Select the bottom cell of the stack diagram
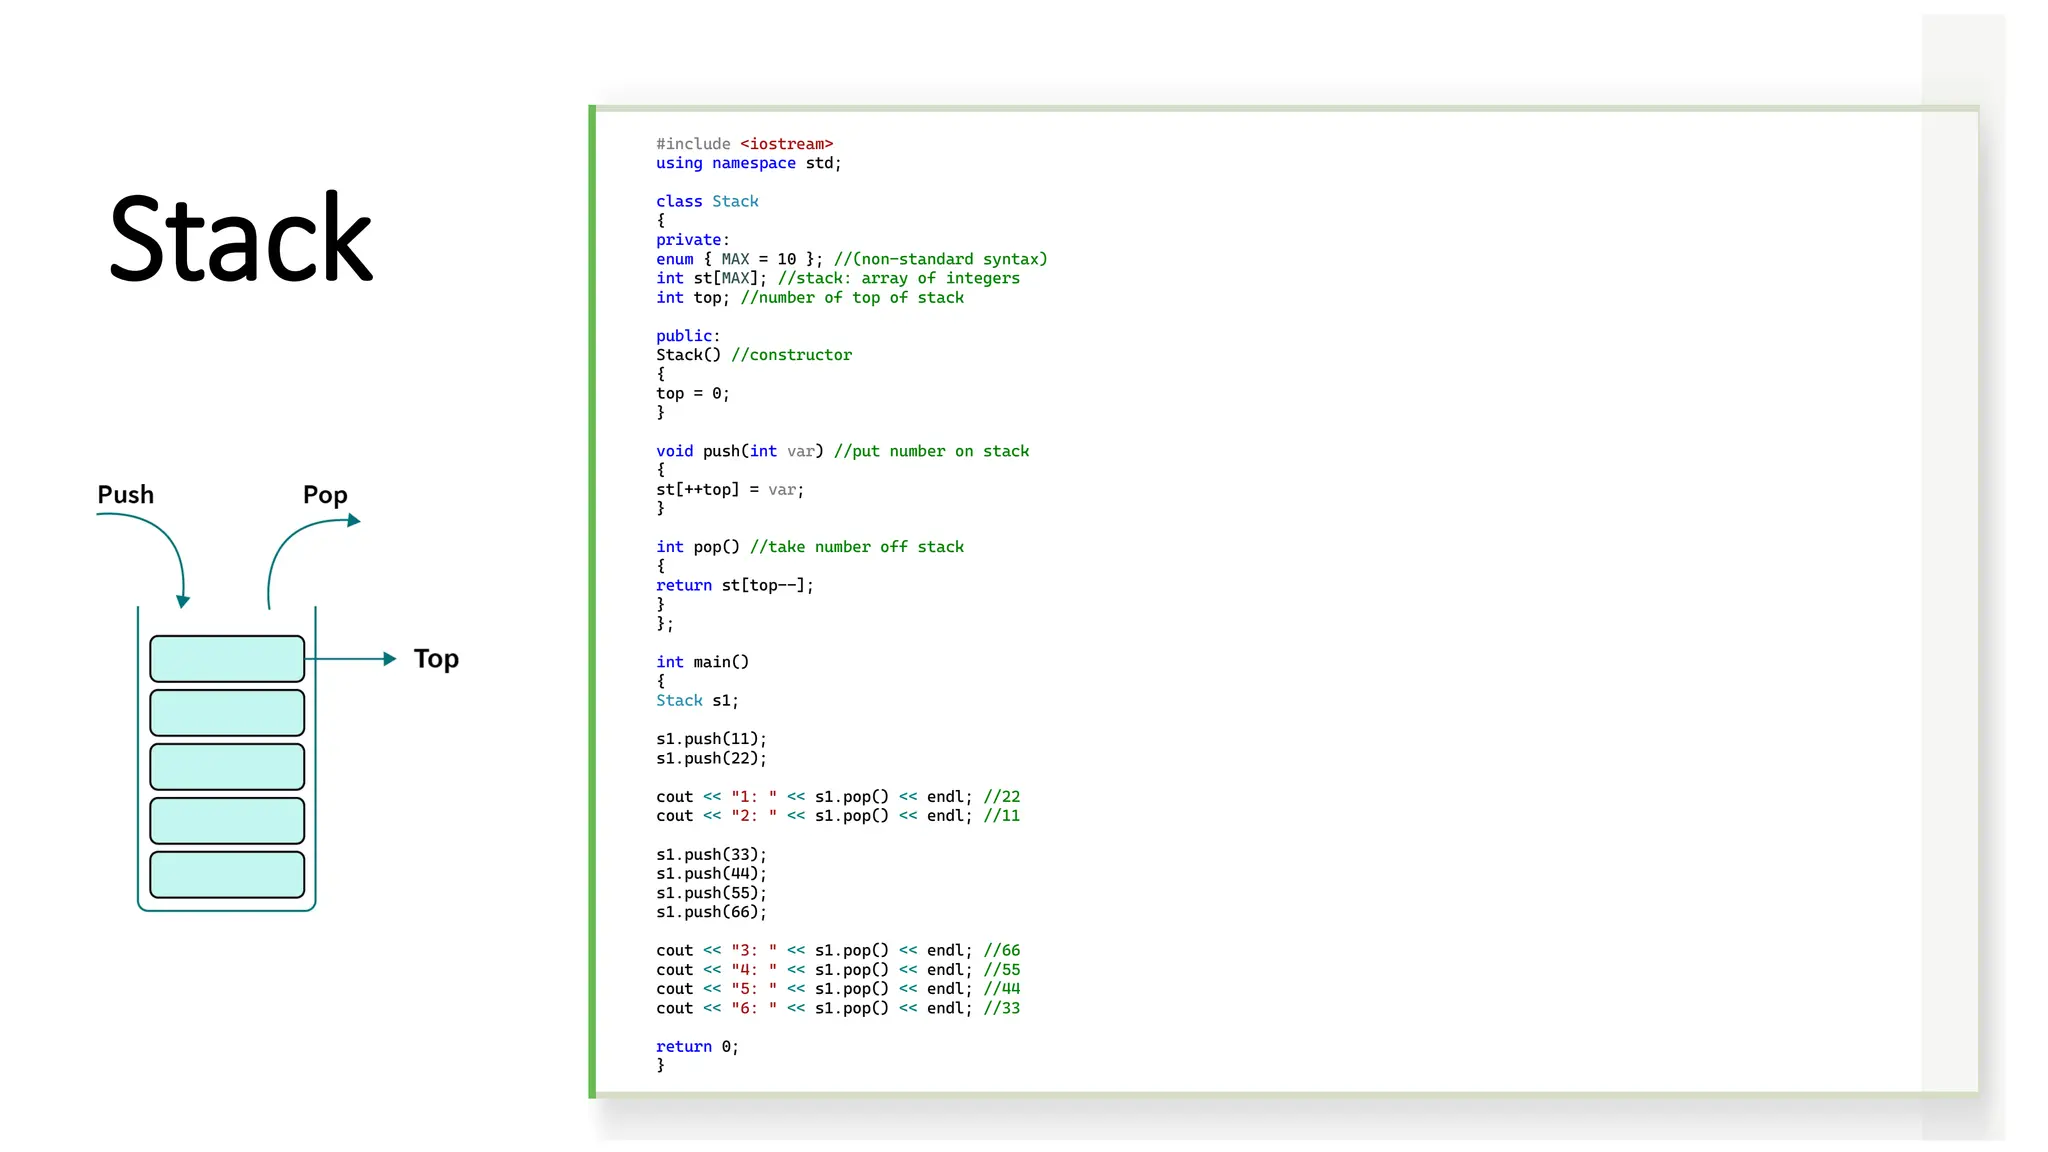The width and height of the screenshot is (2048, 1152). [x=227, y=875]
